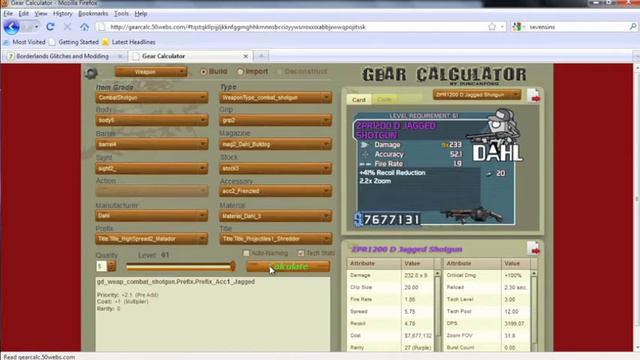Expand the Title Shredder dropdown
Viewport: 640px width, 360px height.
click(276, 239)
